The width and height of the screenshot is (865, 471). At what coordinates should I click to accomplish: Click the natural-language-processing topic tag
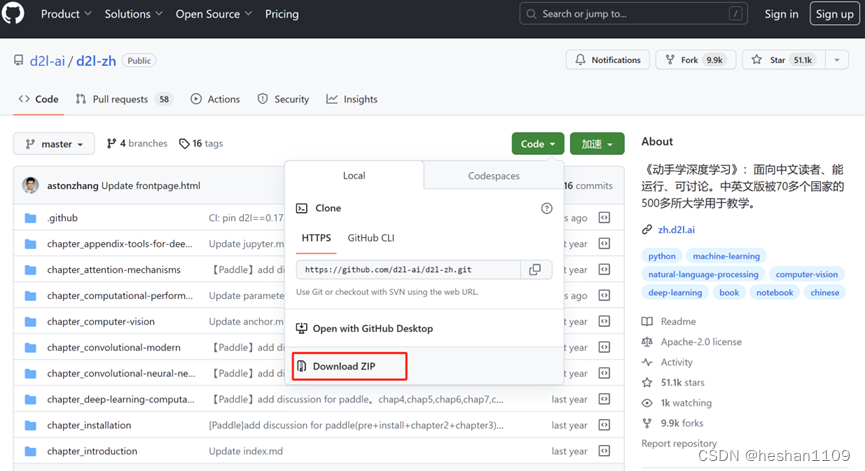pos(703,274)
